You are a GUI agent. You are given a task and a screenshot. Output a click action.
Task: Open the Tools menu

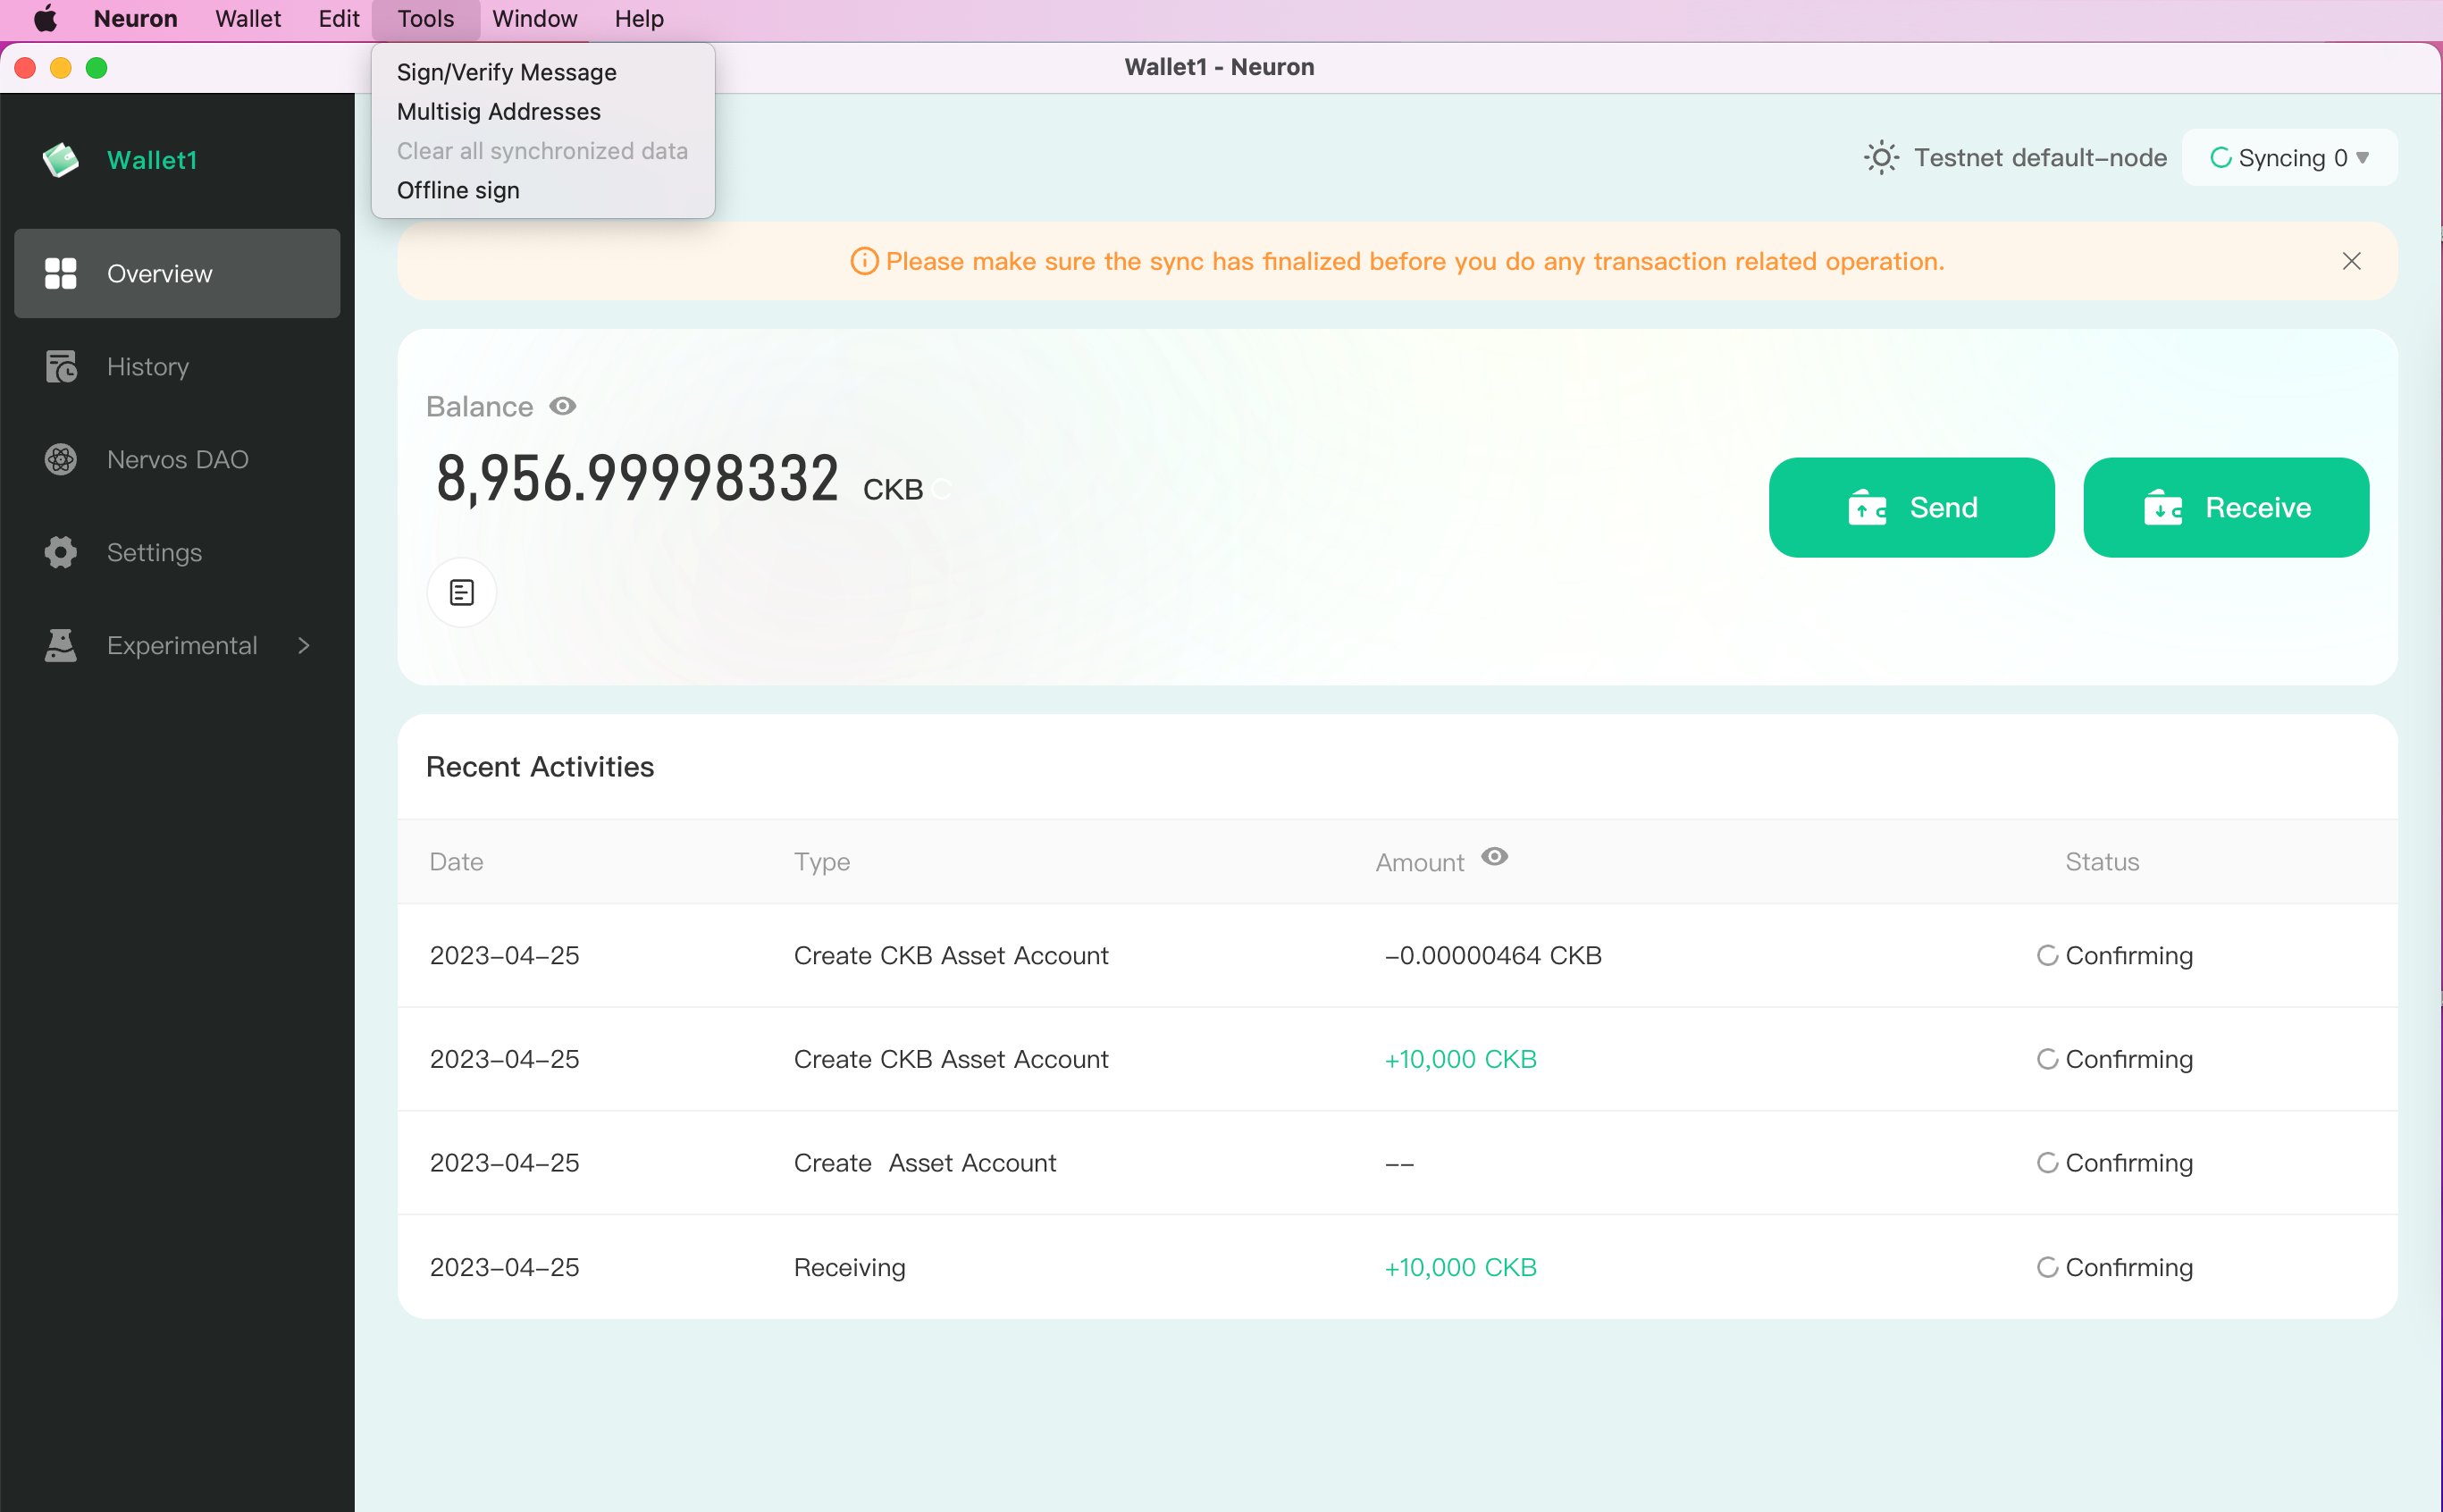point(425,18)
